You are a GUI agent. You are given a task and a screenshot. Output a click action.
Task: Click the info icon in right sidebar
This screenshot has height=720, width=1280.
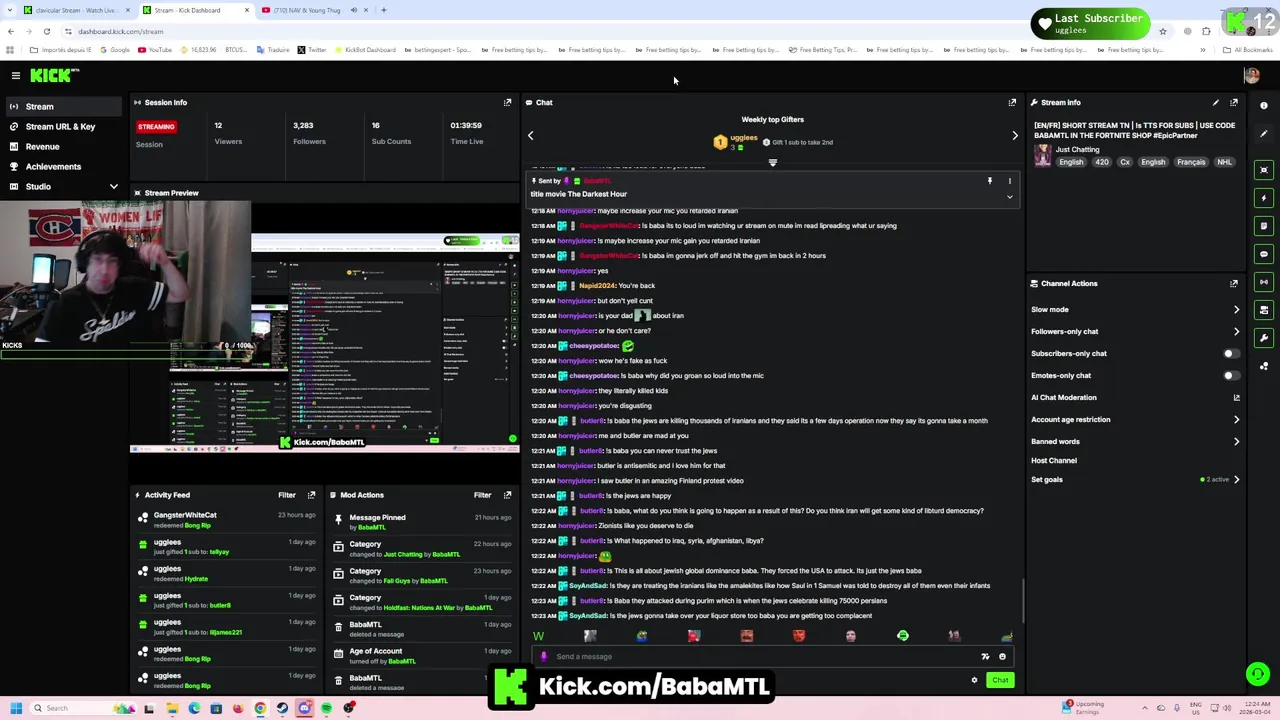[1264, 105]
